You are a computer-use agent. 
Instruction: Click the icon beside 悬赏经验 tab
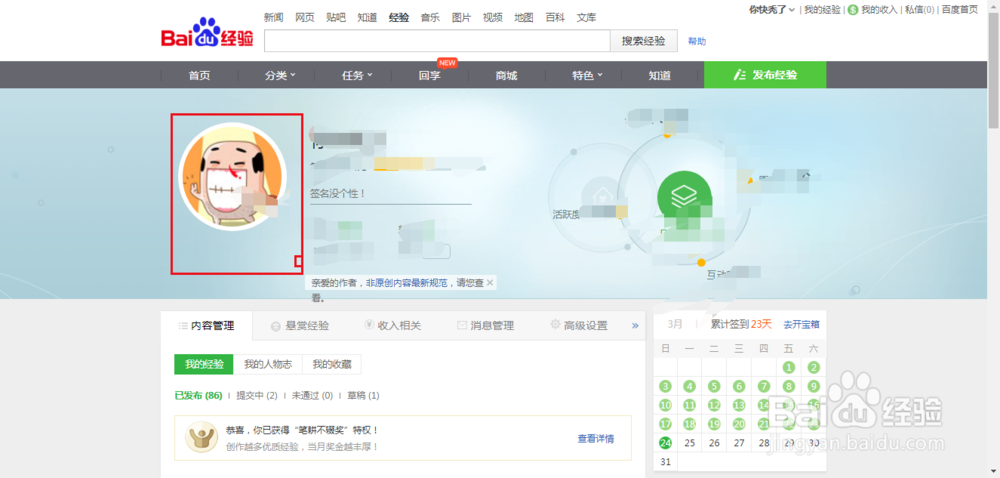point(276,326)
